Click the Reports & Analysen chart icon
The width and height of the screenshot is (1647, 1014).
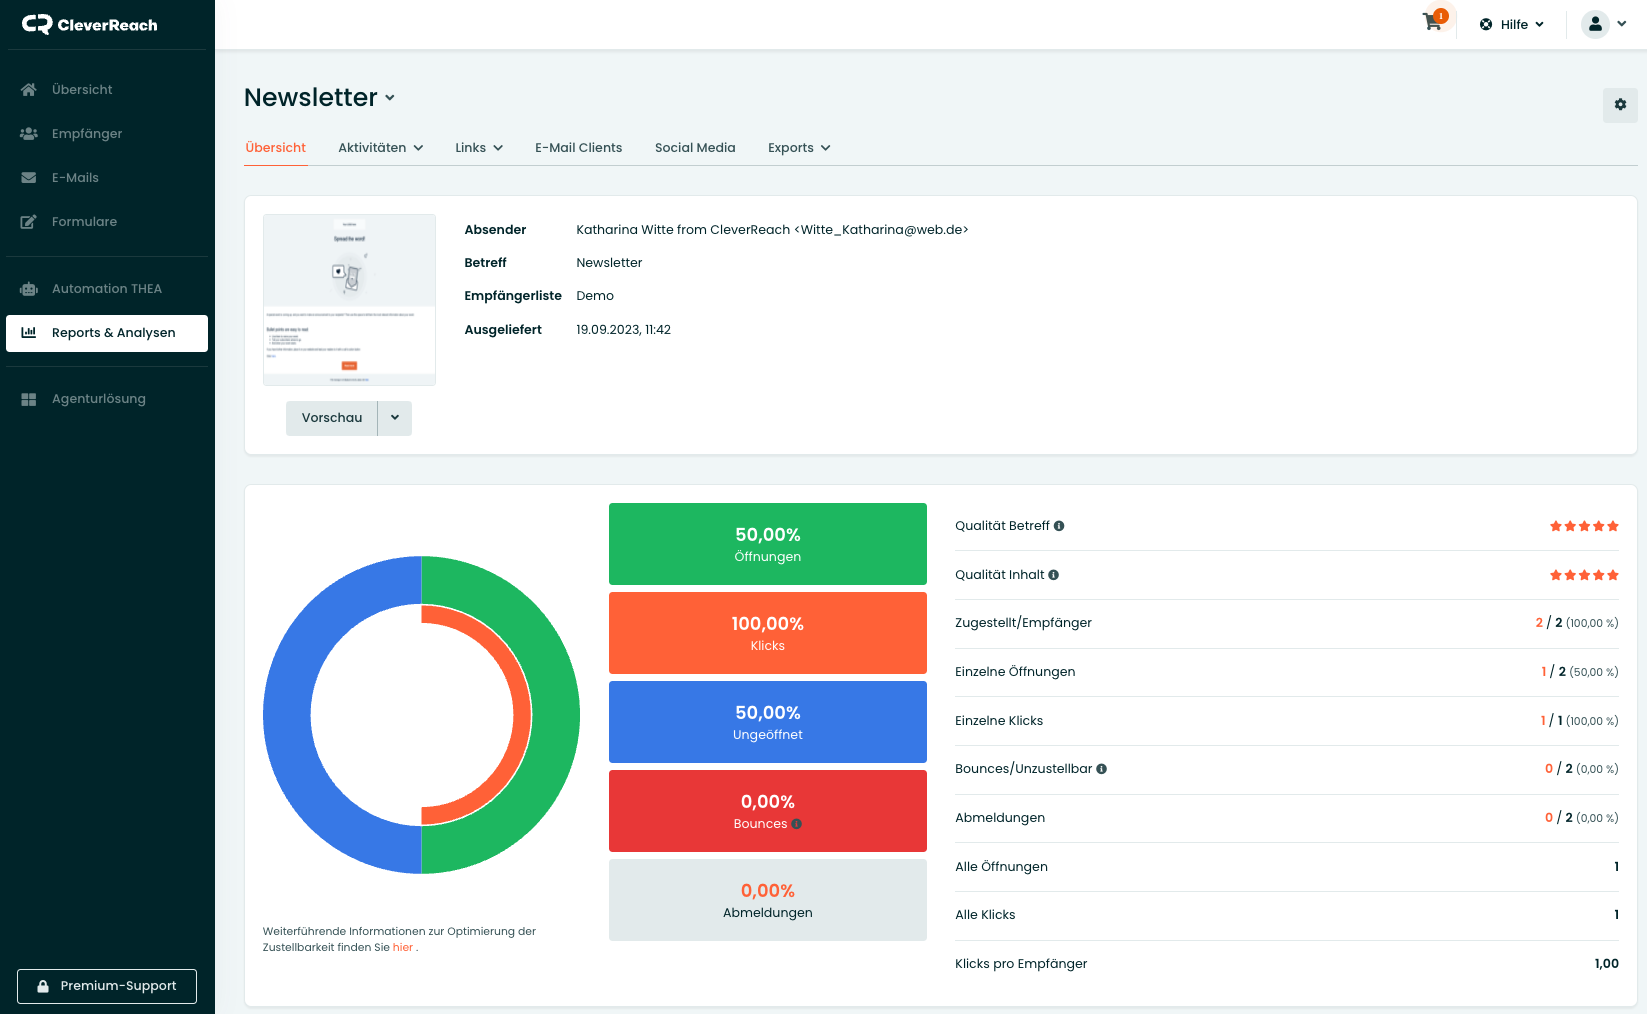pyautogui.click(x=29, y=332)
